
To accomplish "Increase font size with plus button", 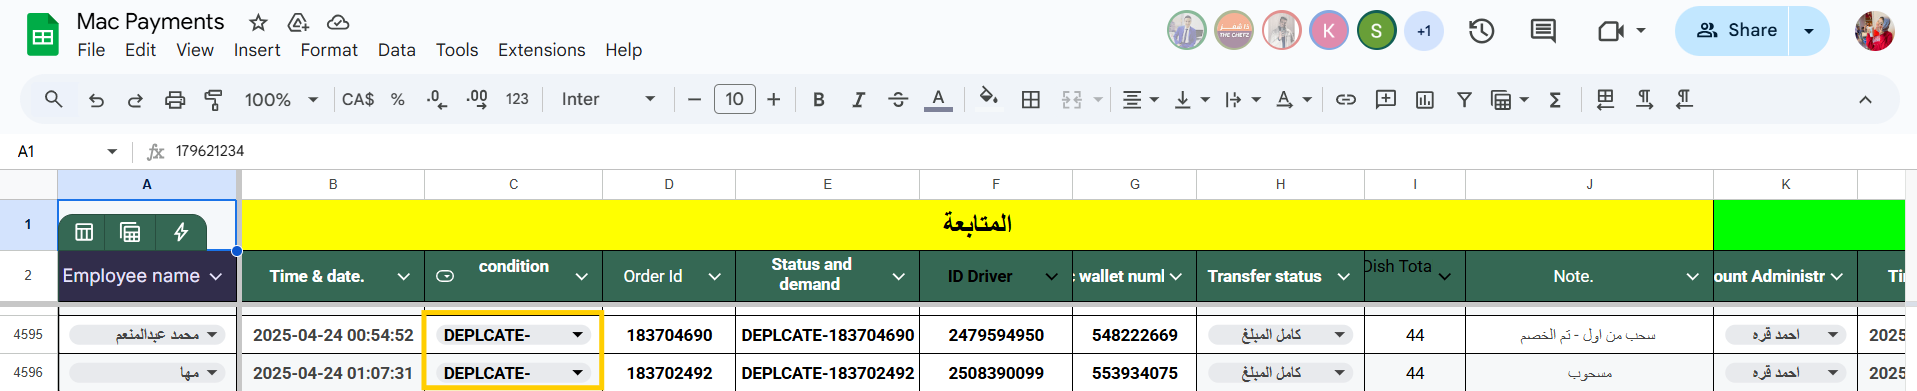I will tap(773, 99).
